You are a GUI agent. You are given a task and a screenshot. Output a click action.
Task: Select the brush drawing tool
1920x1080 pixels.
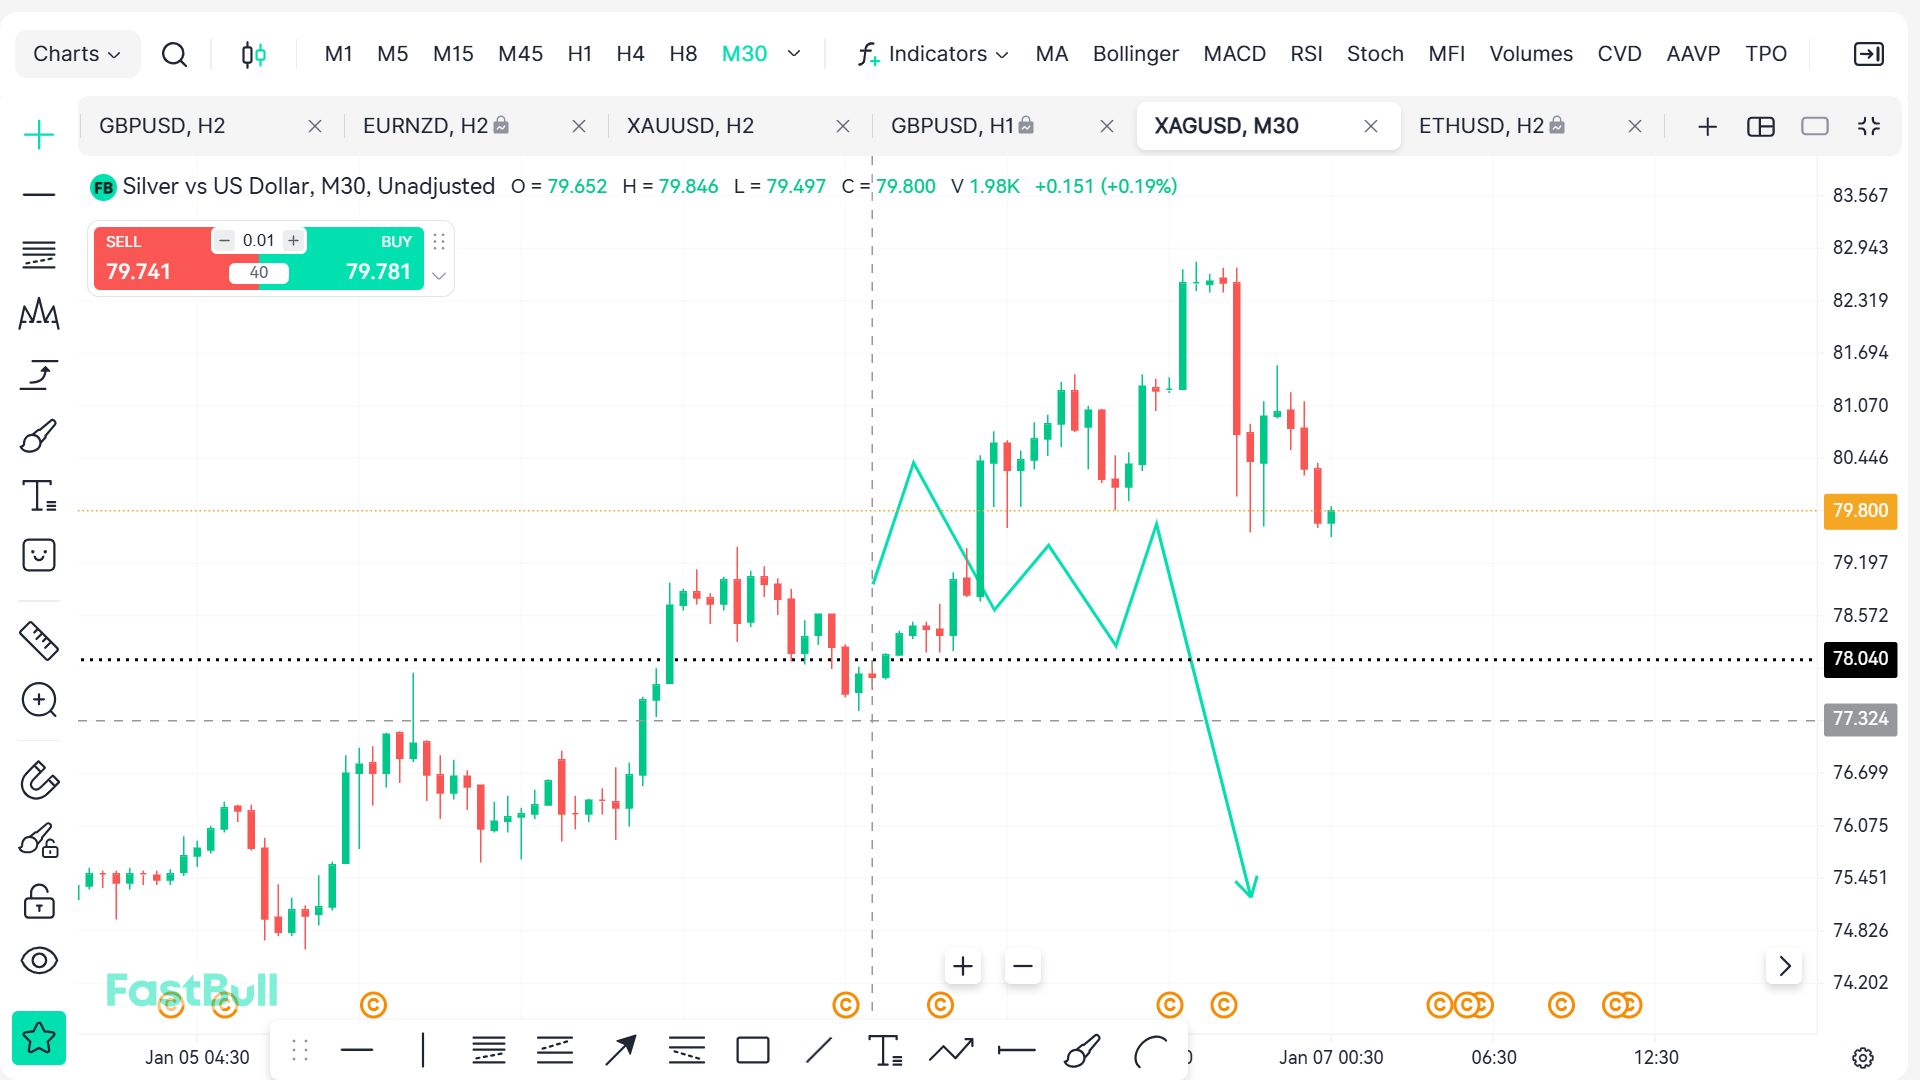coord(39,436)
